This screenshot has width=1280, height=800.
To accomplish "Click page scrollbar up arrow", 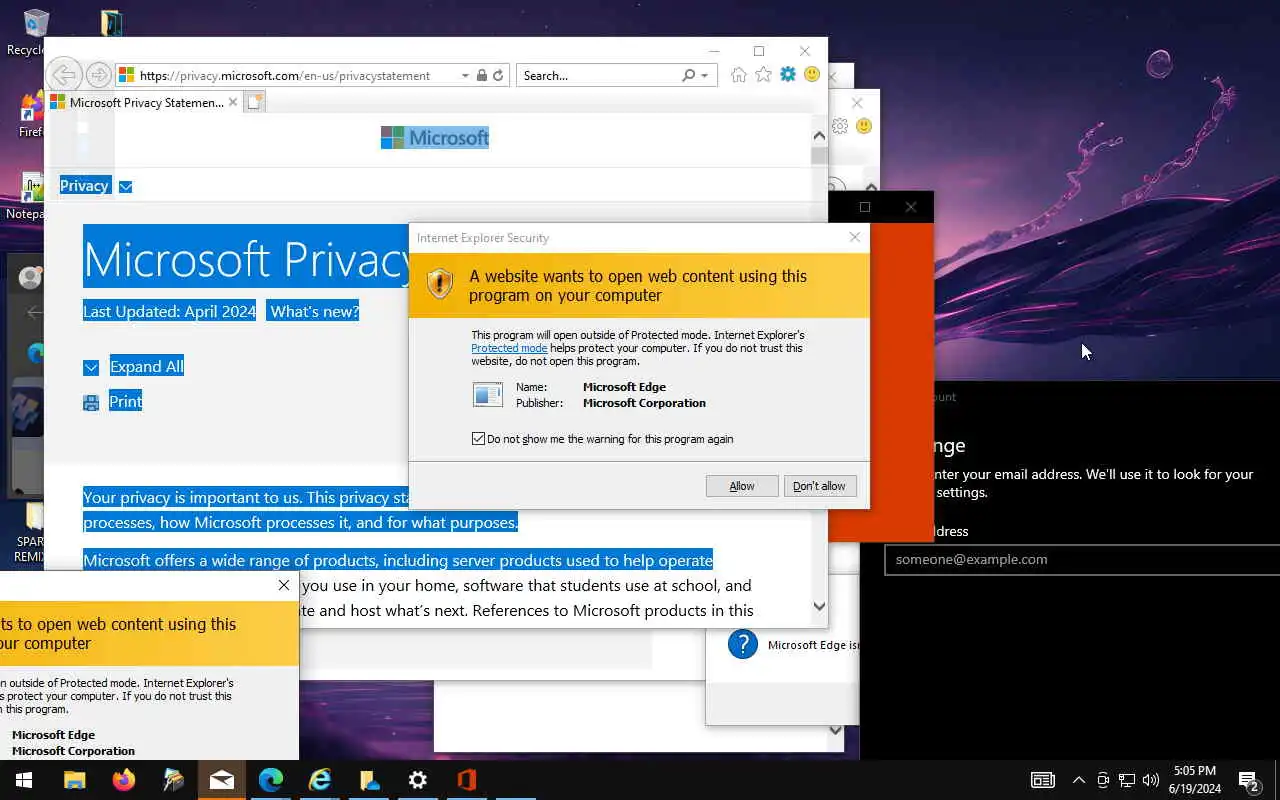I will coord(819,135).
